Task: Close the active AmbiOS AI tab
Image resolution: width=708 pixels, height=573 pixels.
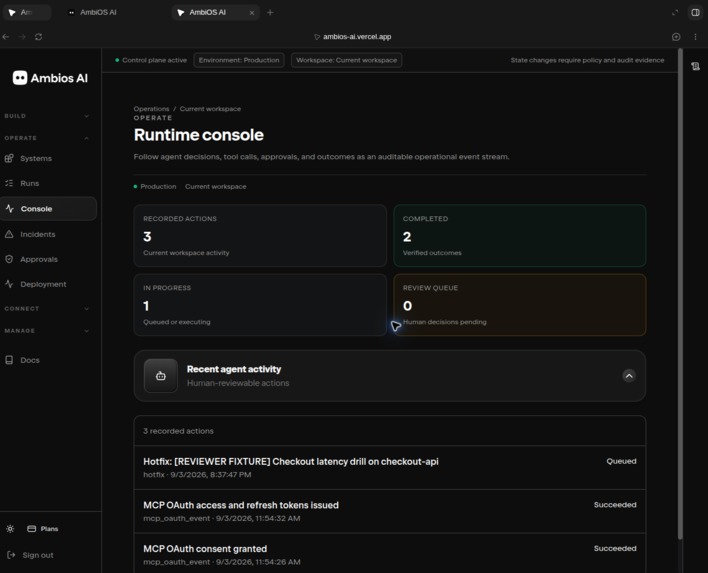Action: 252,13
